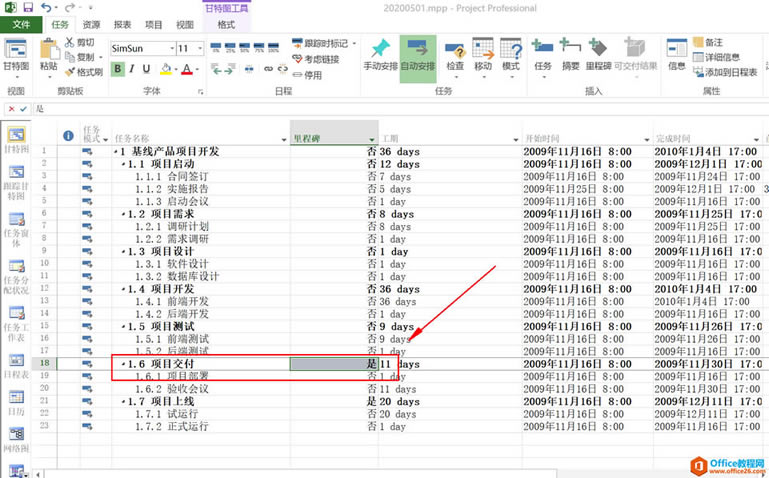Toggle Italic formatting
The width and height of the screenshot is (769, 478).
coord(134,69)
